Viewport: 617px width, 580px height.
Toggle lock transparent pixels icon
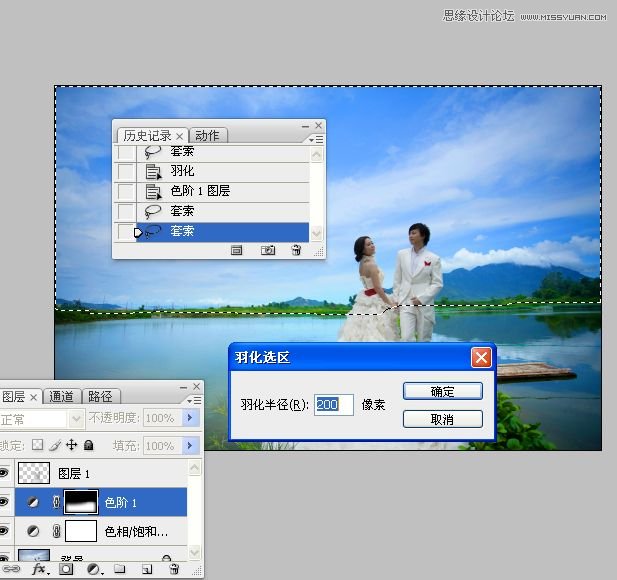point(37,445)
